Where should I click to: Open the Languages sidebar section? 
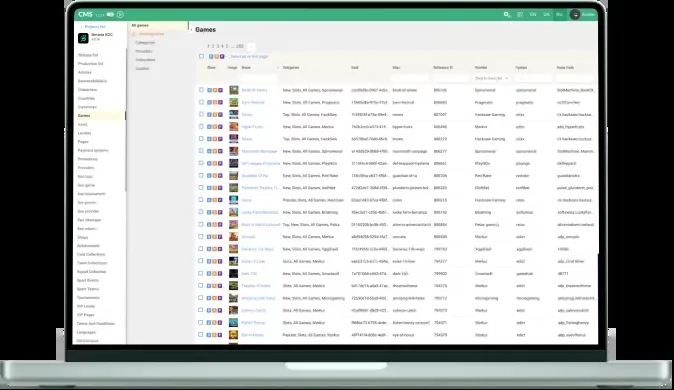click(x=86, y=332)
